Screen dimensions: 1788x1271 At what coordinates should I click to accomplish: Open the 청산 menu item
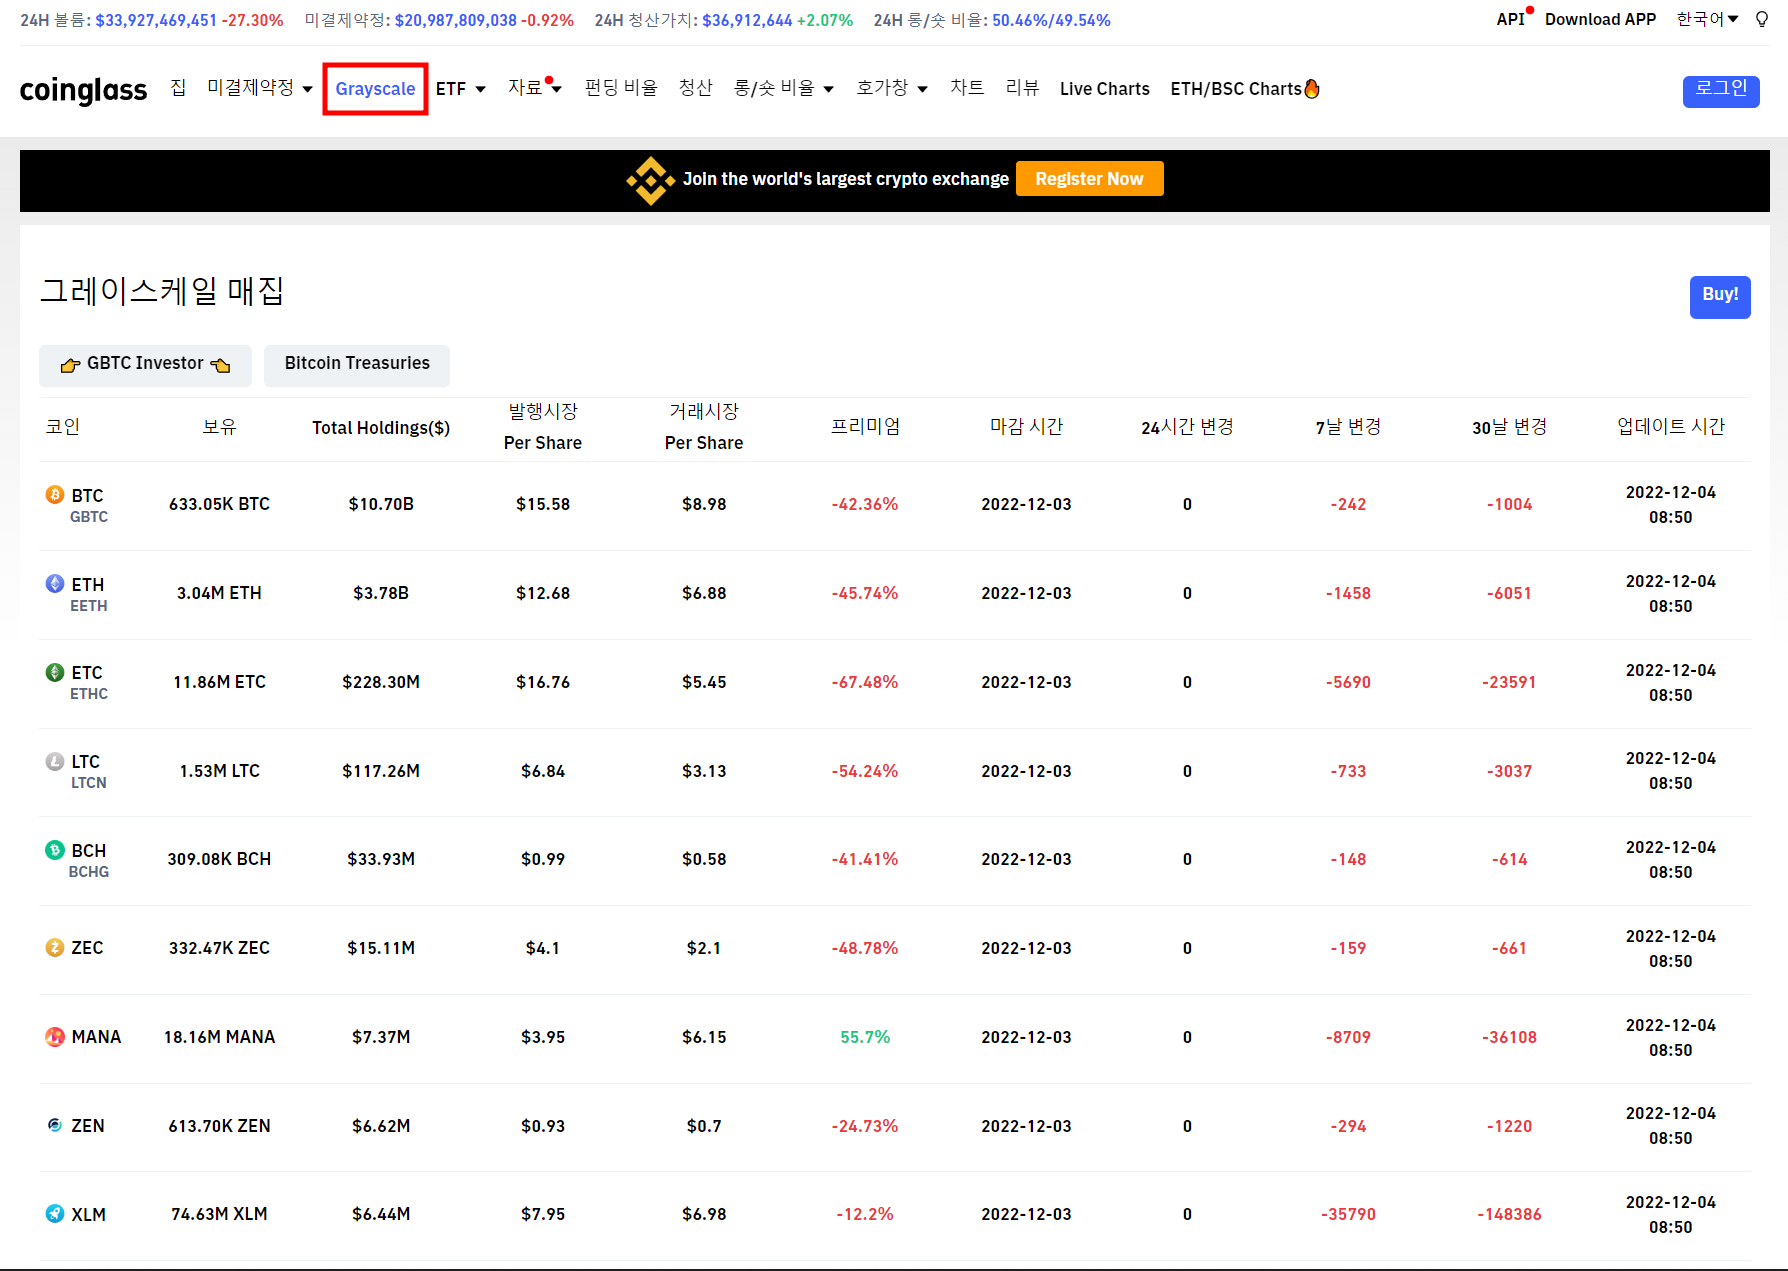[695, 88]
